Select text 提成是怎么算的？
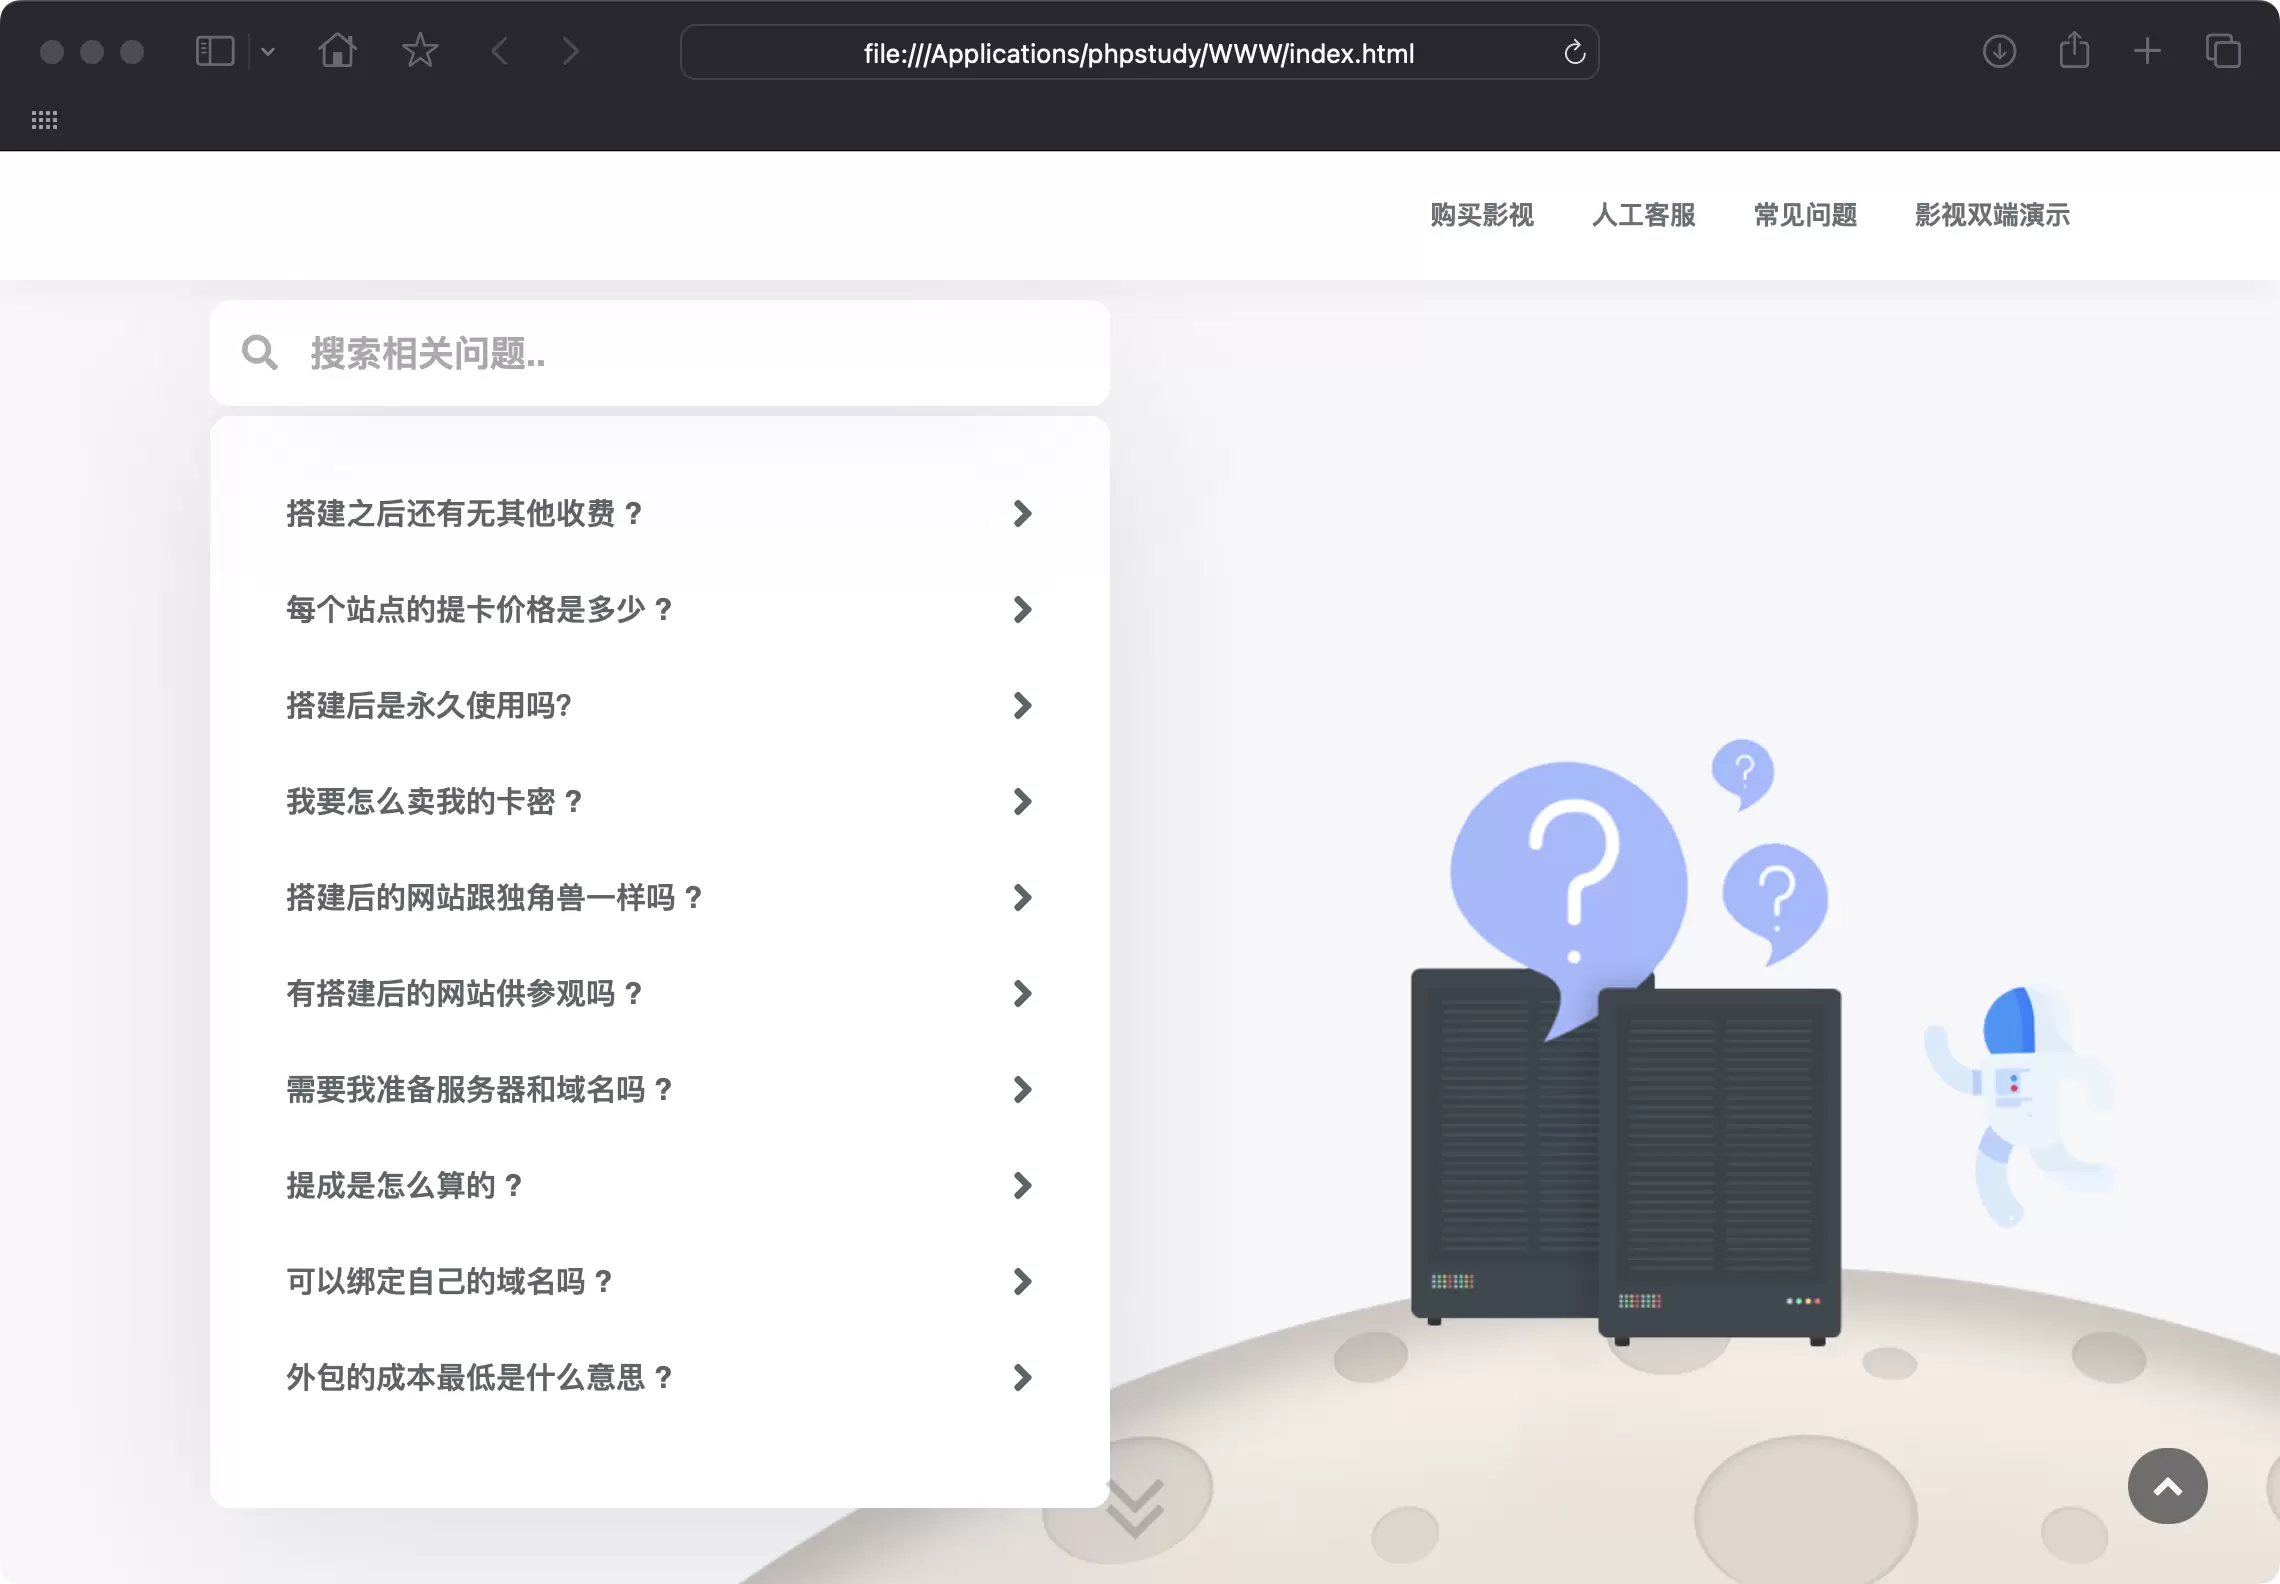 click(x=405, y=1186)
